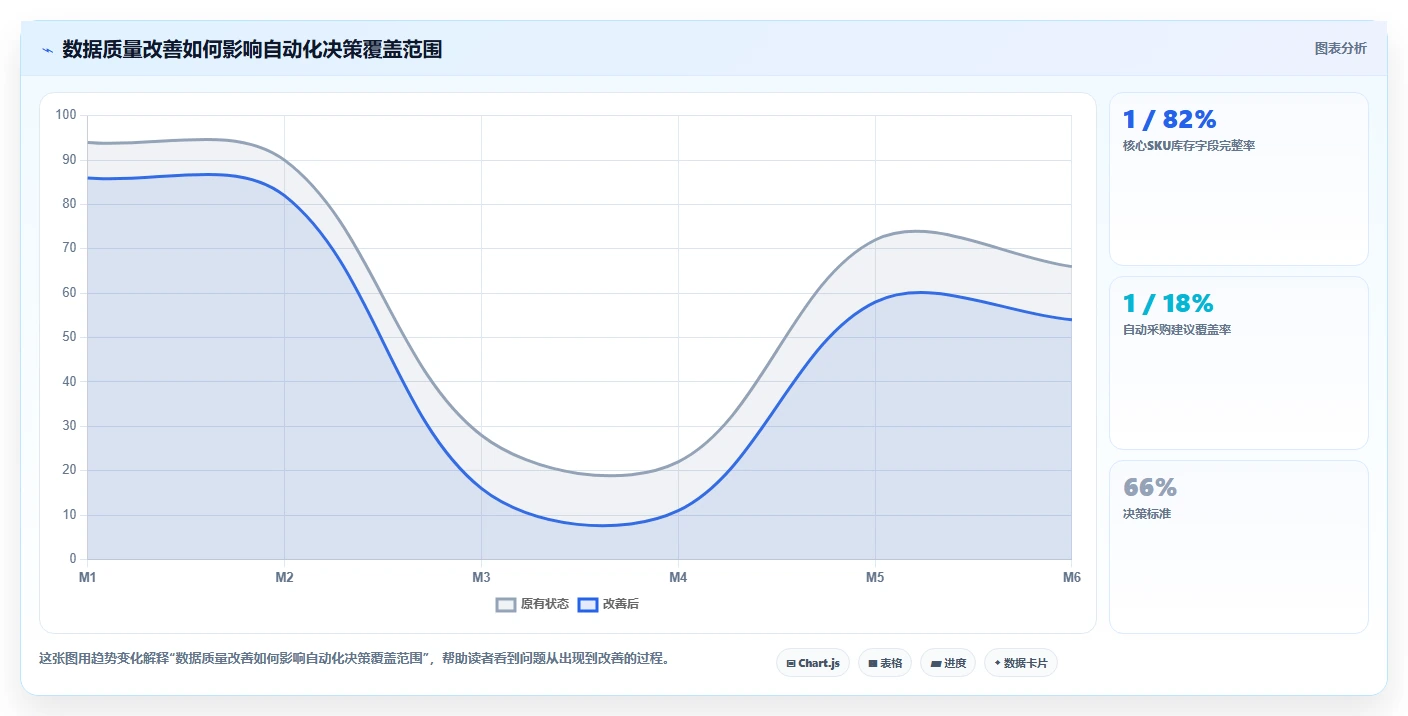The height and width of the screenshot is (716, 1408).
Task: Toggle the 改善后 legend series
Action: 609,604
